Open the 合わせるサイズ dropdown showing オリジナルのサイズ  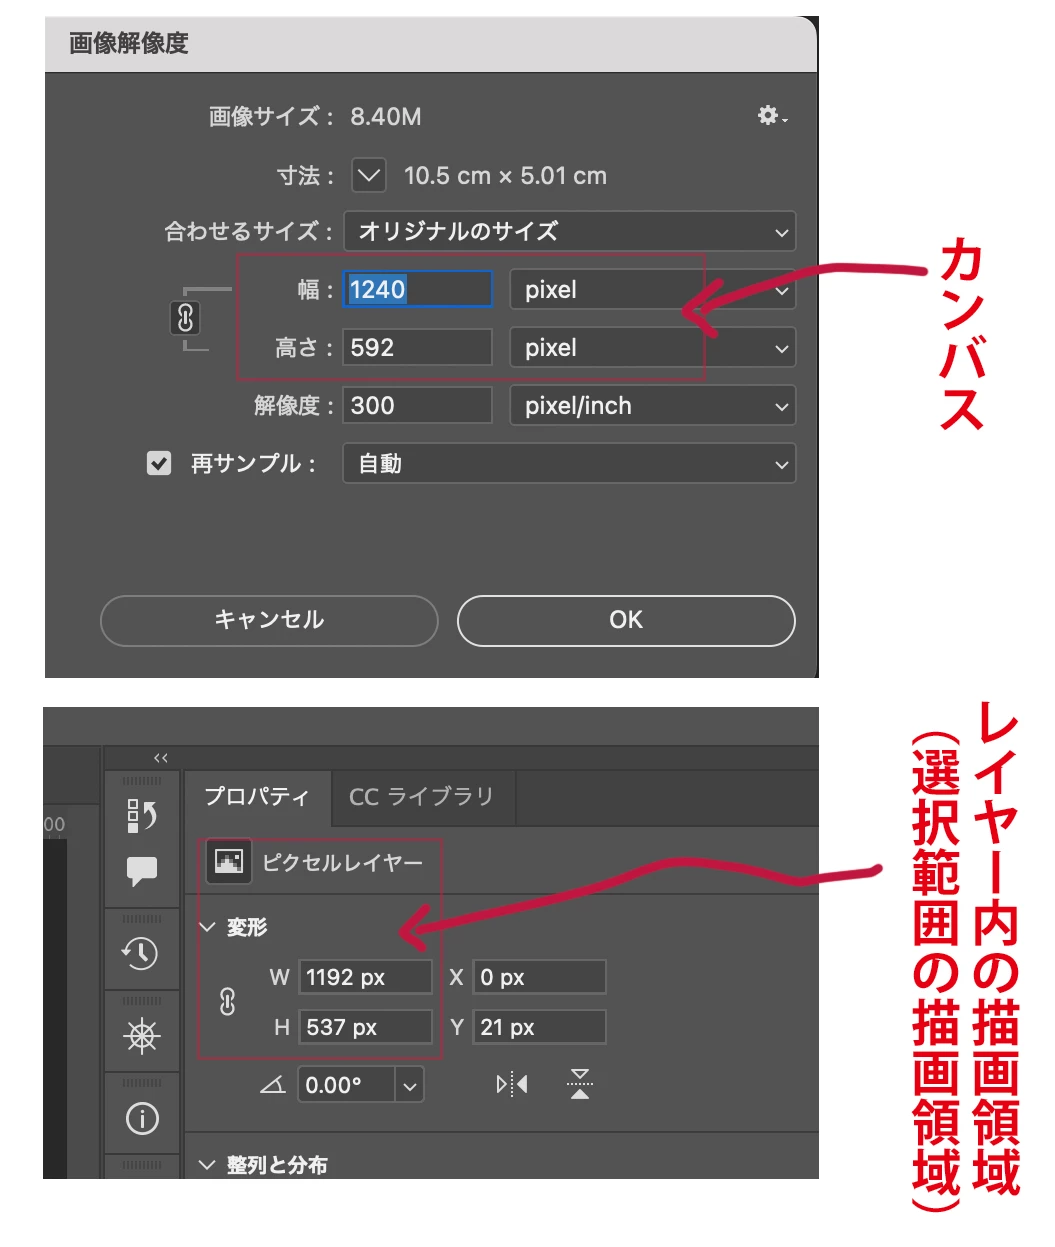tap(570, 231)
